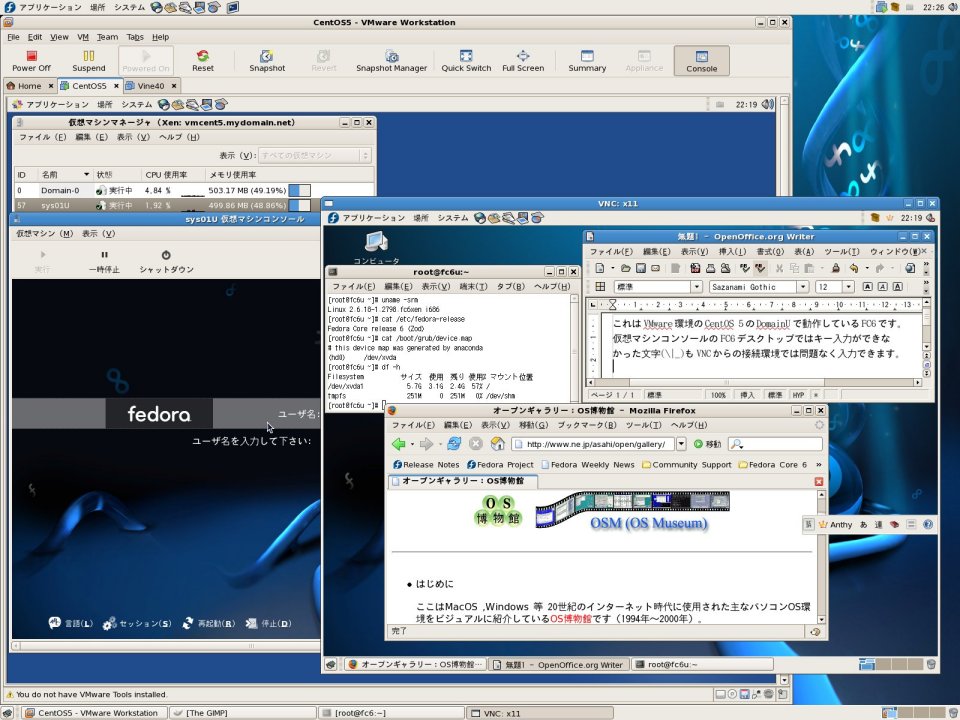Sort the VM list by the 名前 column
This screenshot has height=720, width=960.
point(64,174)
